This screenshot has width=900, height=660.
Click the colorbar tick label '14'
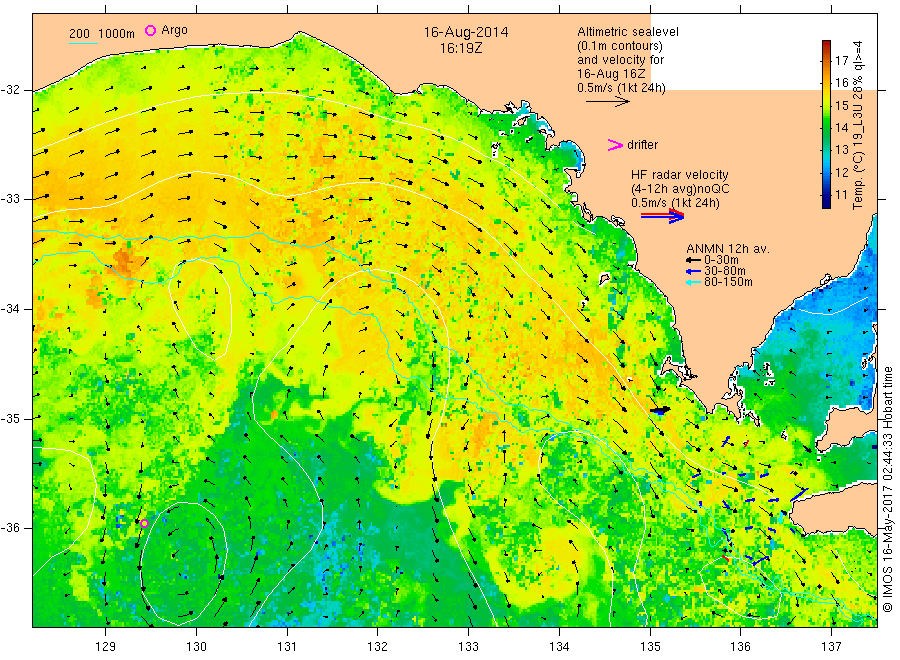pos(841,127)
